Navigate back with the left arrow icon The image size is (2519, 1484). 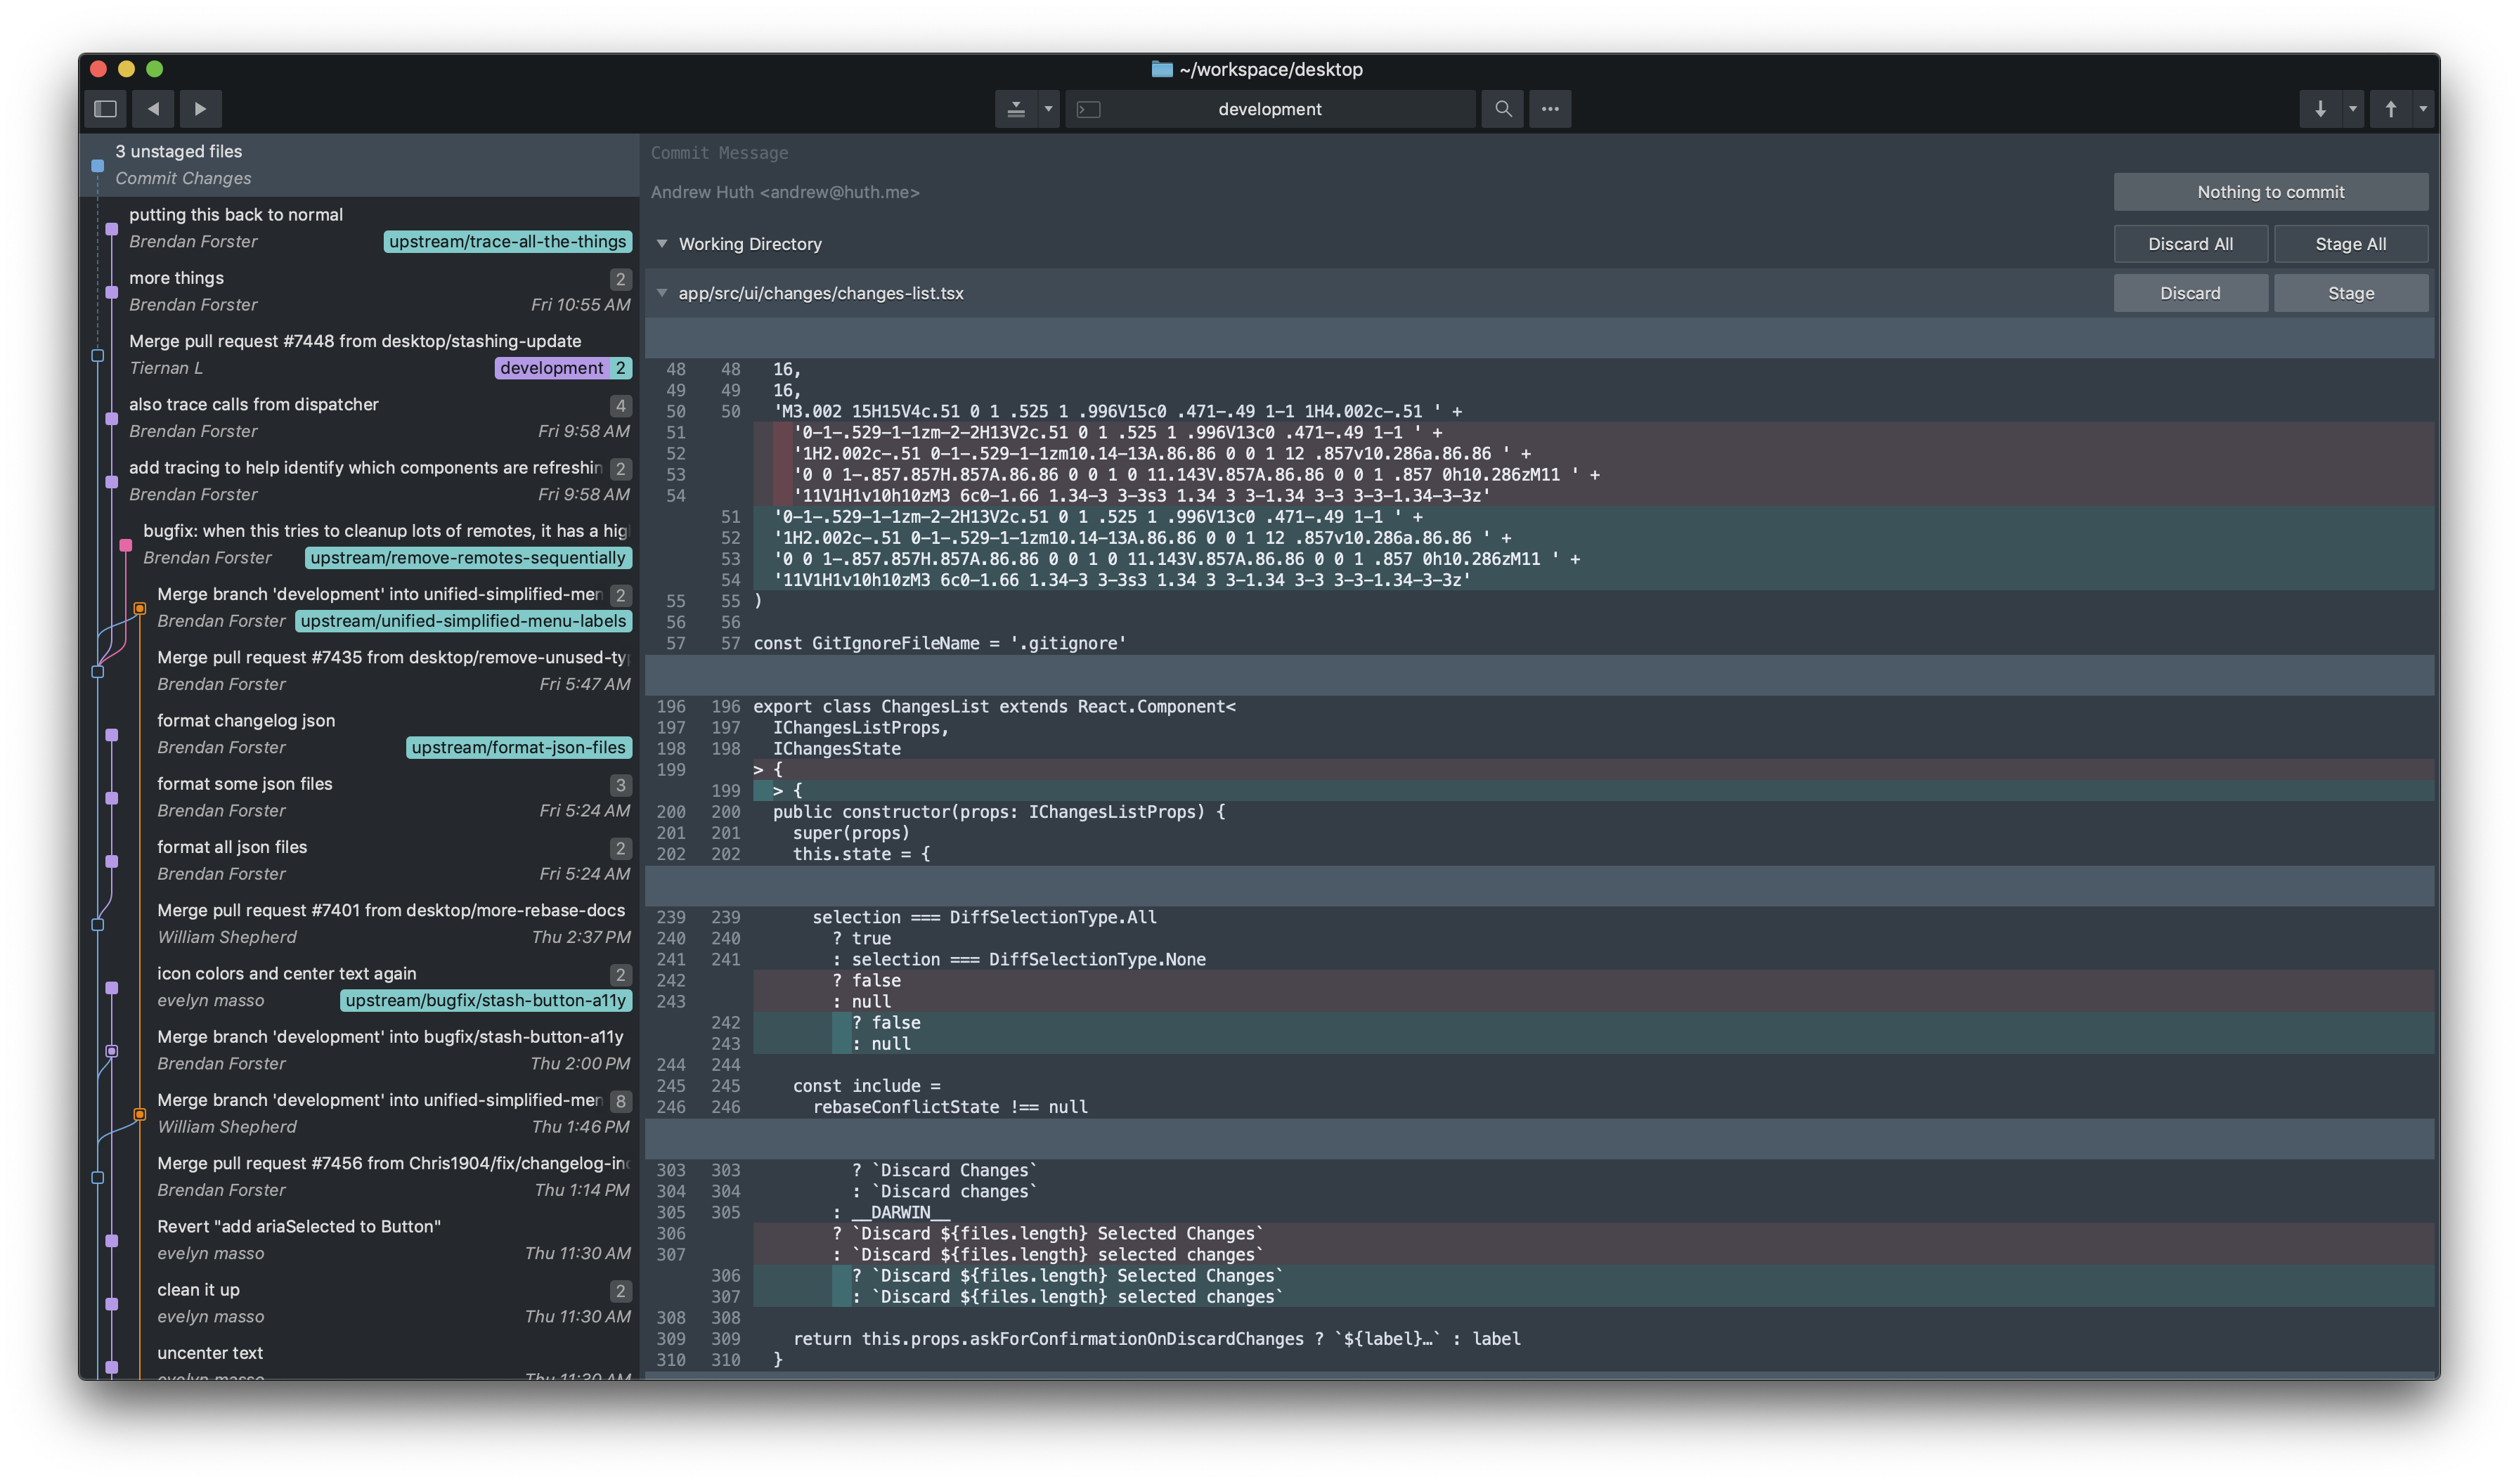(152, 108)
